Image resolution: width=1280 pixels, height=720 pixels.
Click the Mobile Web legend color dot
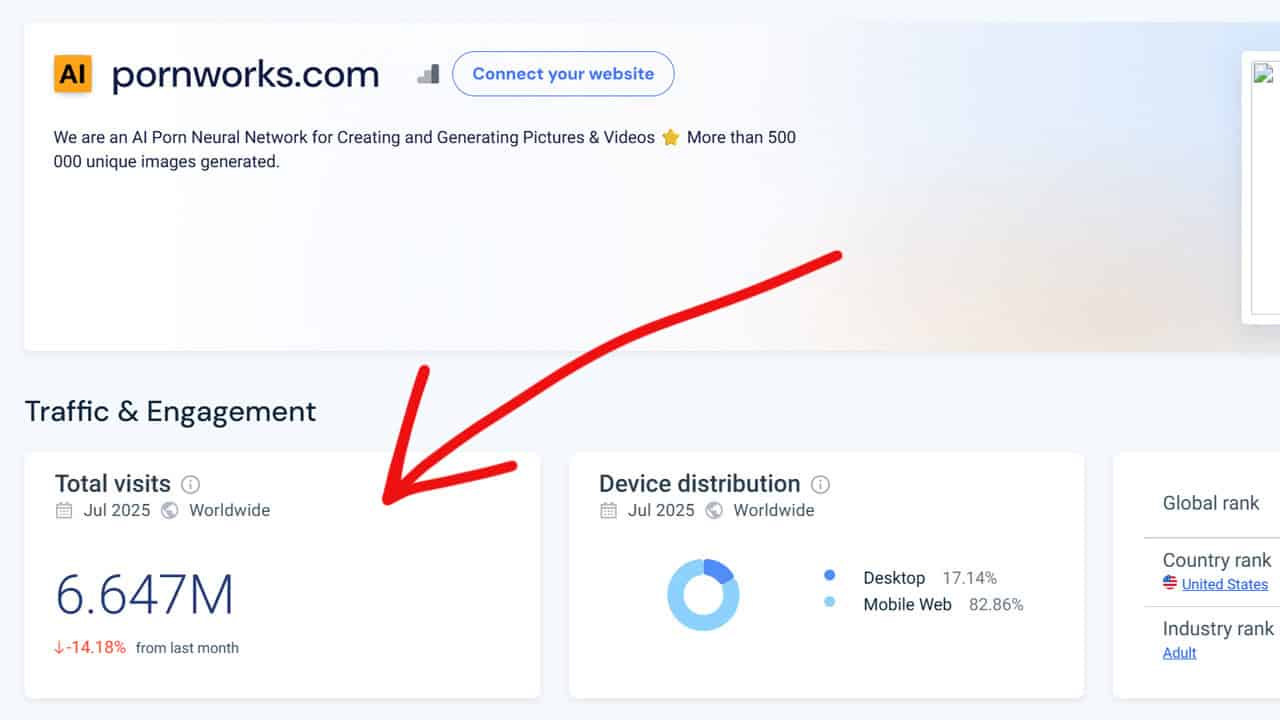tap(829, 603)
